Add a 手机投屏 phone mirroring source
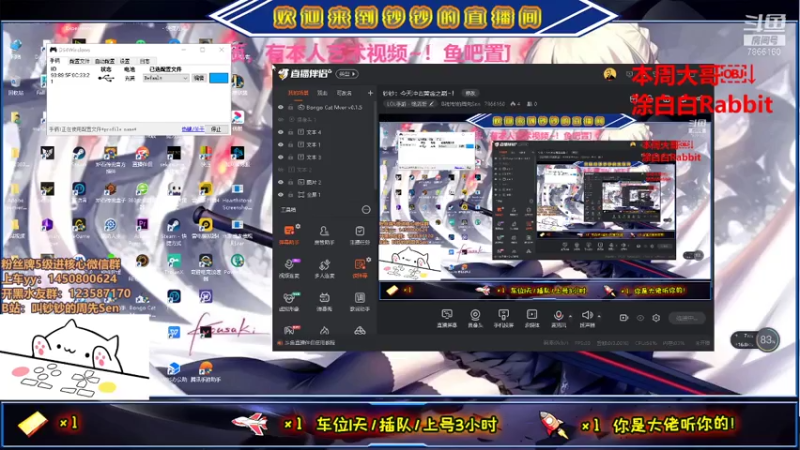 503,318
